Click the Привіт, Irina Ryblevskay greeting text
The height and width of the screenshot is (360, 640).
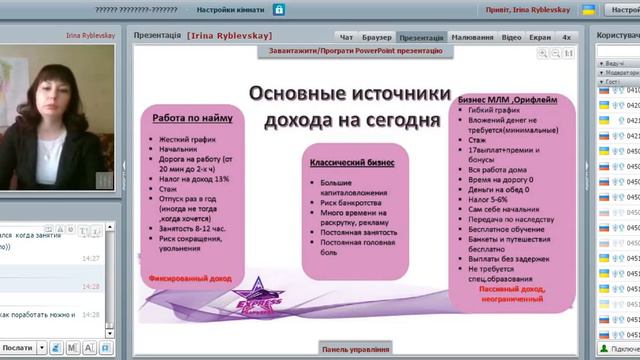point(528,10)
